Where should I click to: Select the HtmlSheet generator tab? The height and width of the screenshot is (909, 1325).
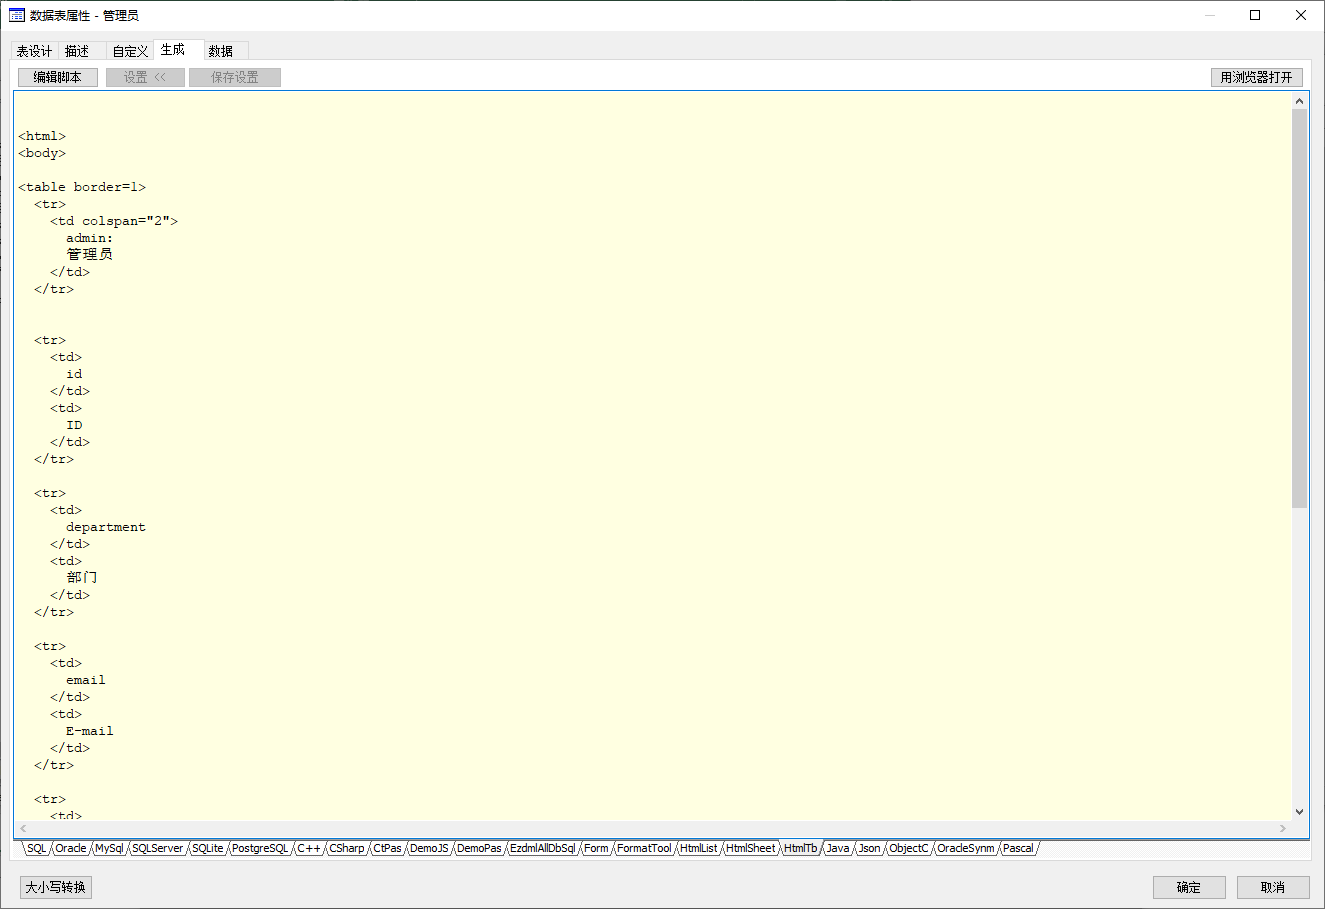coord(751,848)
